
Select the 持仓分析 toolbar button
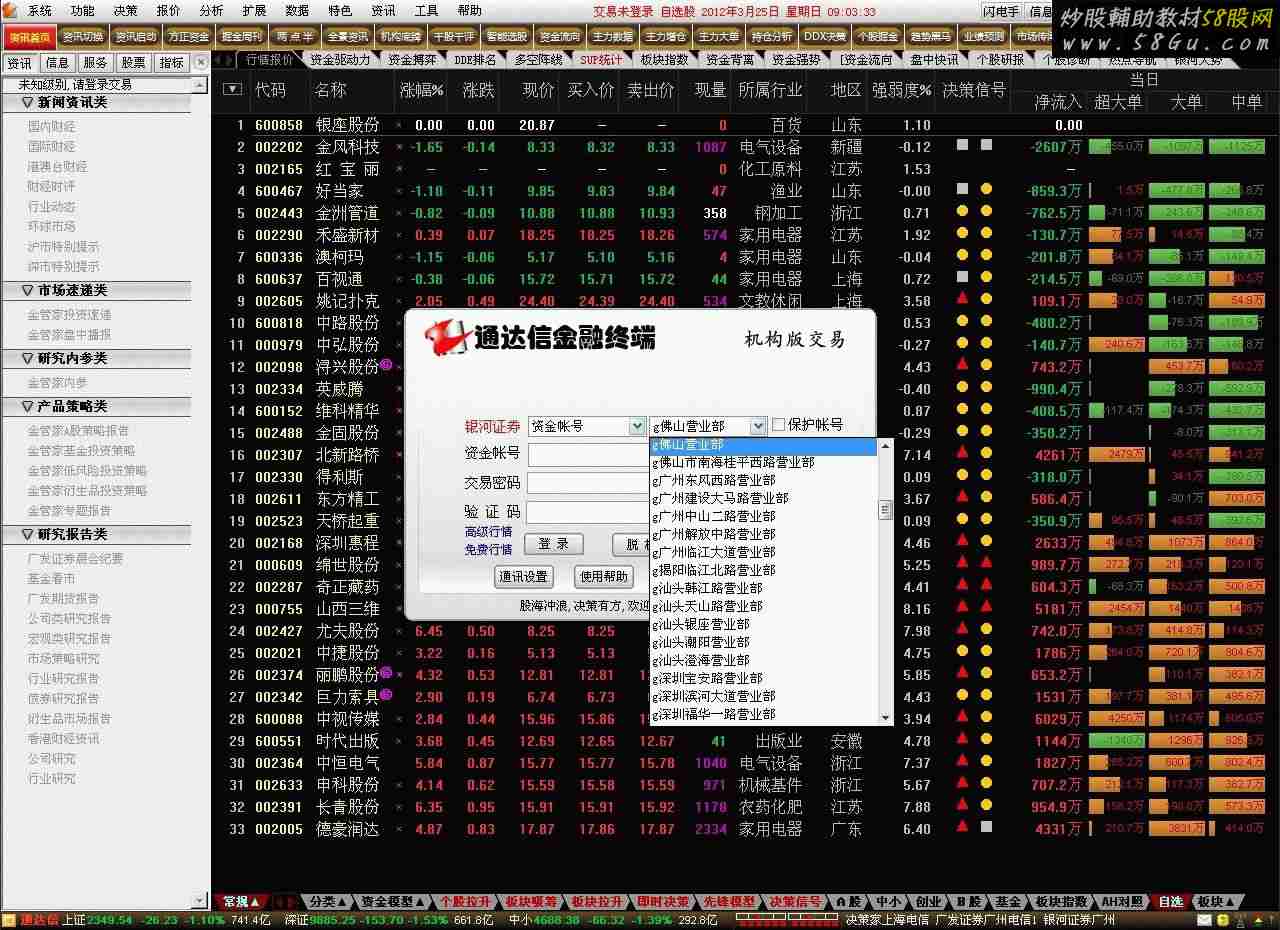(x=772, y=37)
